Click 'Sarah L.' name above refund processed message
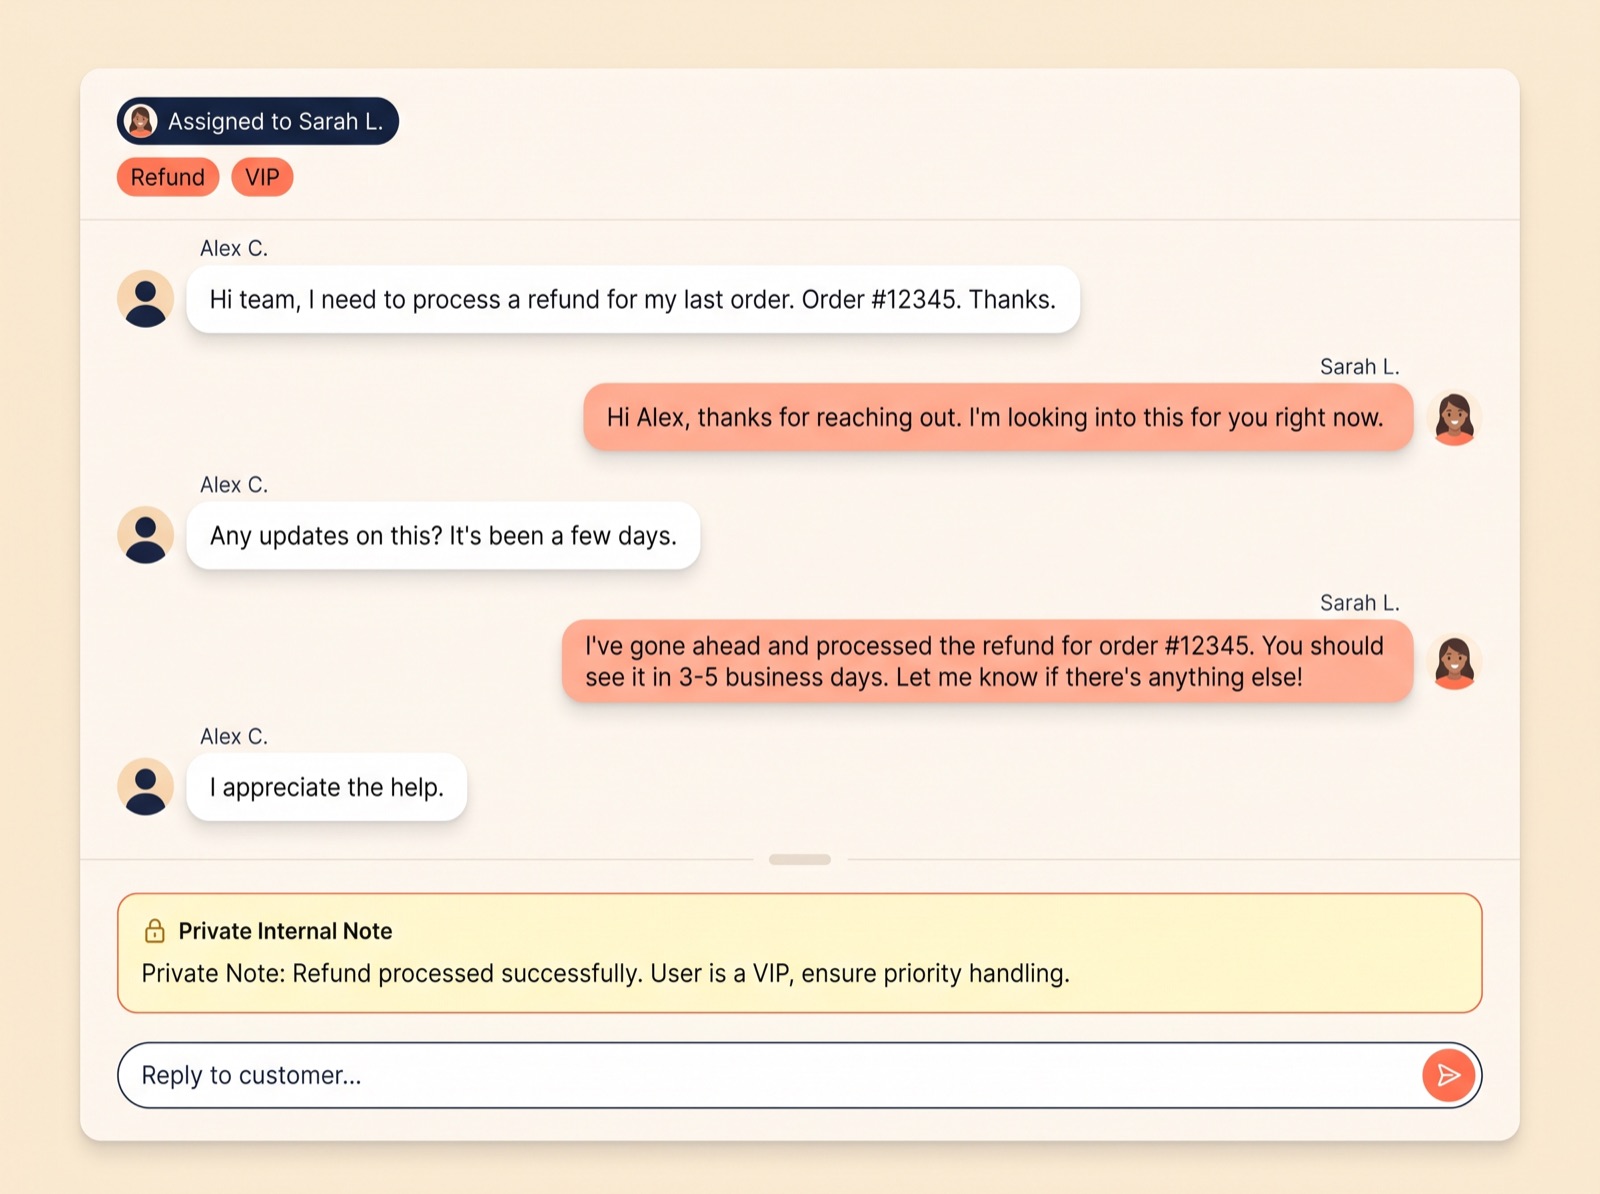 pyautogui.click(x=1360, y=602)
